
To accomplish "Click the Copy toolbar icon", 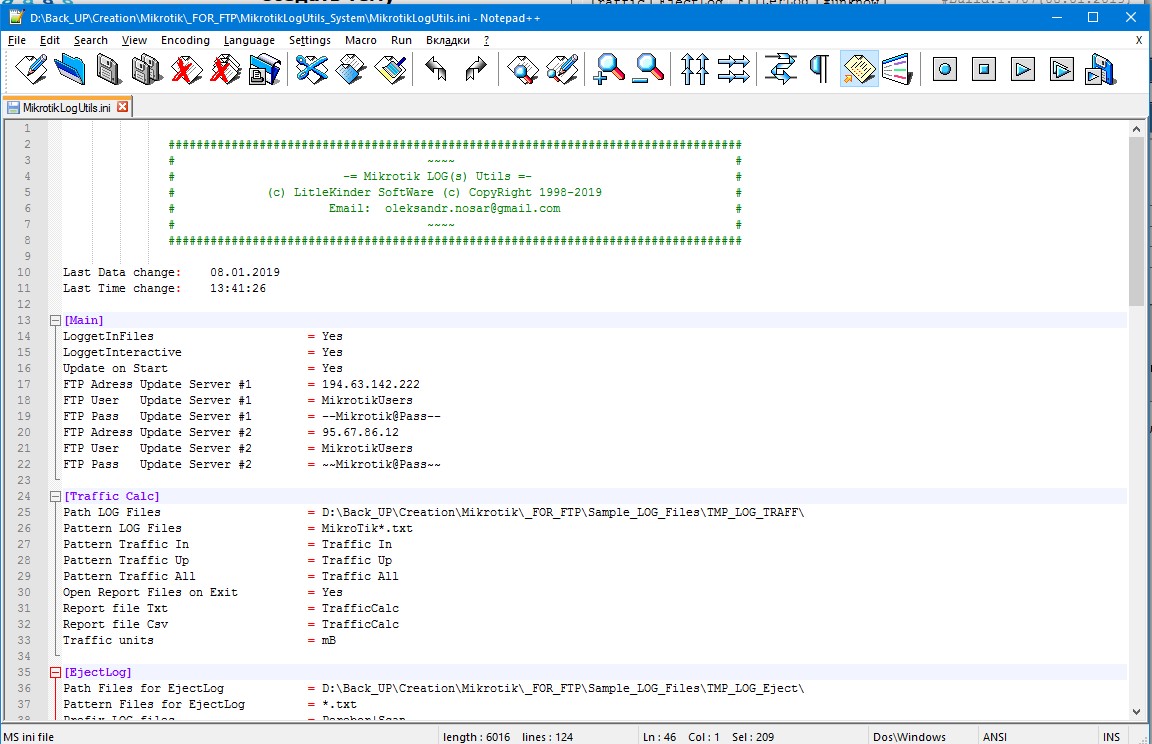I will (350, 70).
